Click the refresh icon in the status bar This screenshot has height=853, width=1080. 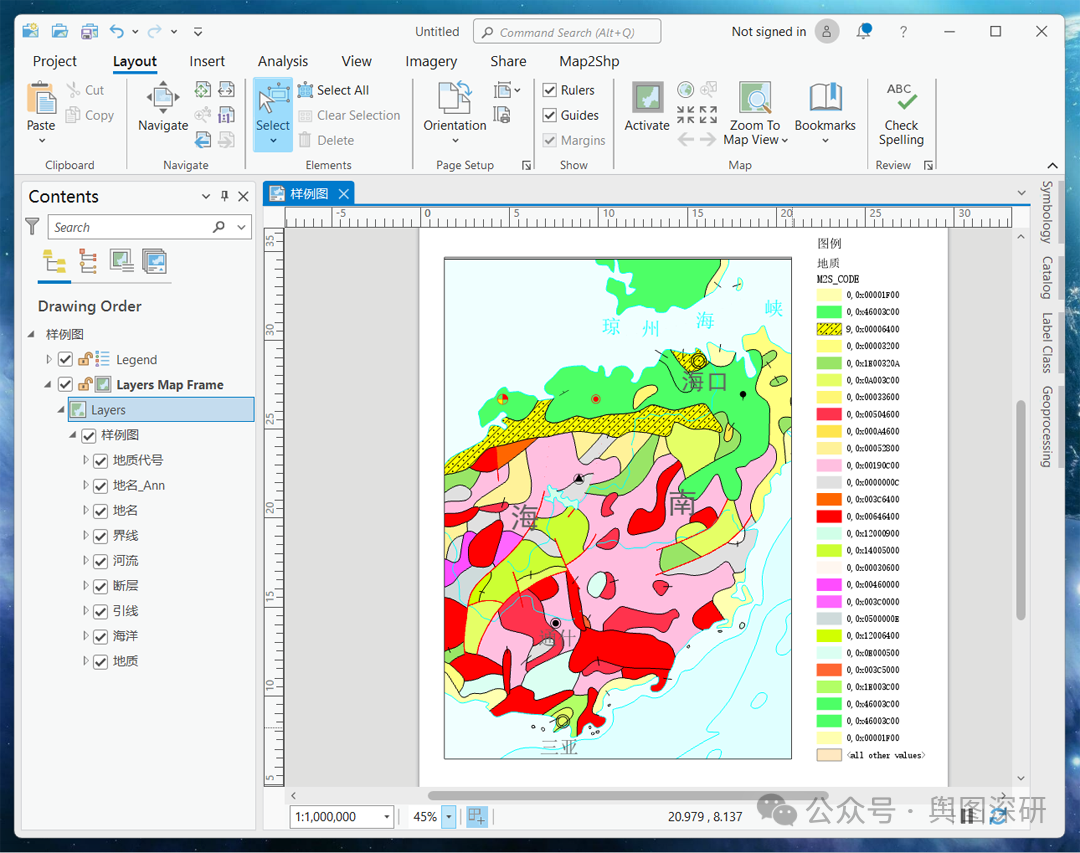click(998, 816)
